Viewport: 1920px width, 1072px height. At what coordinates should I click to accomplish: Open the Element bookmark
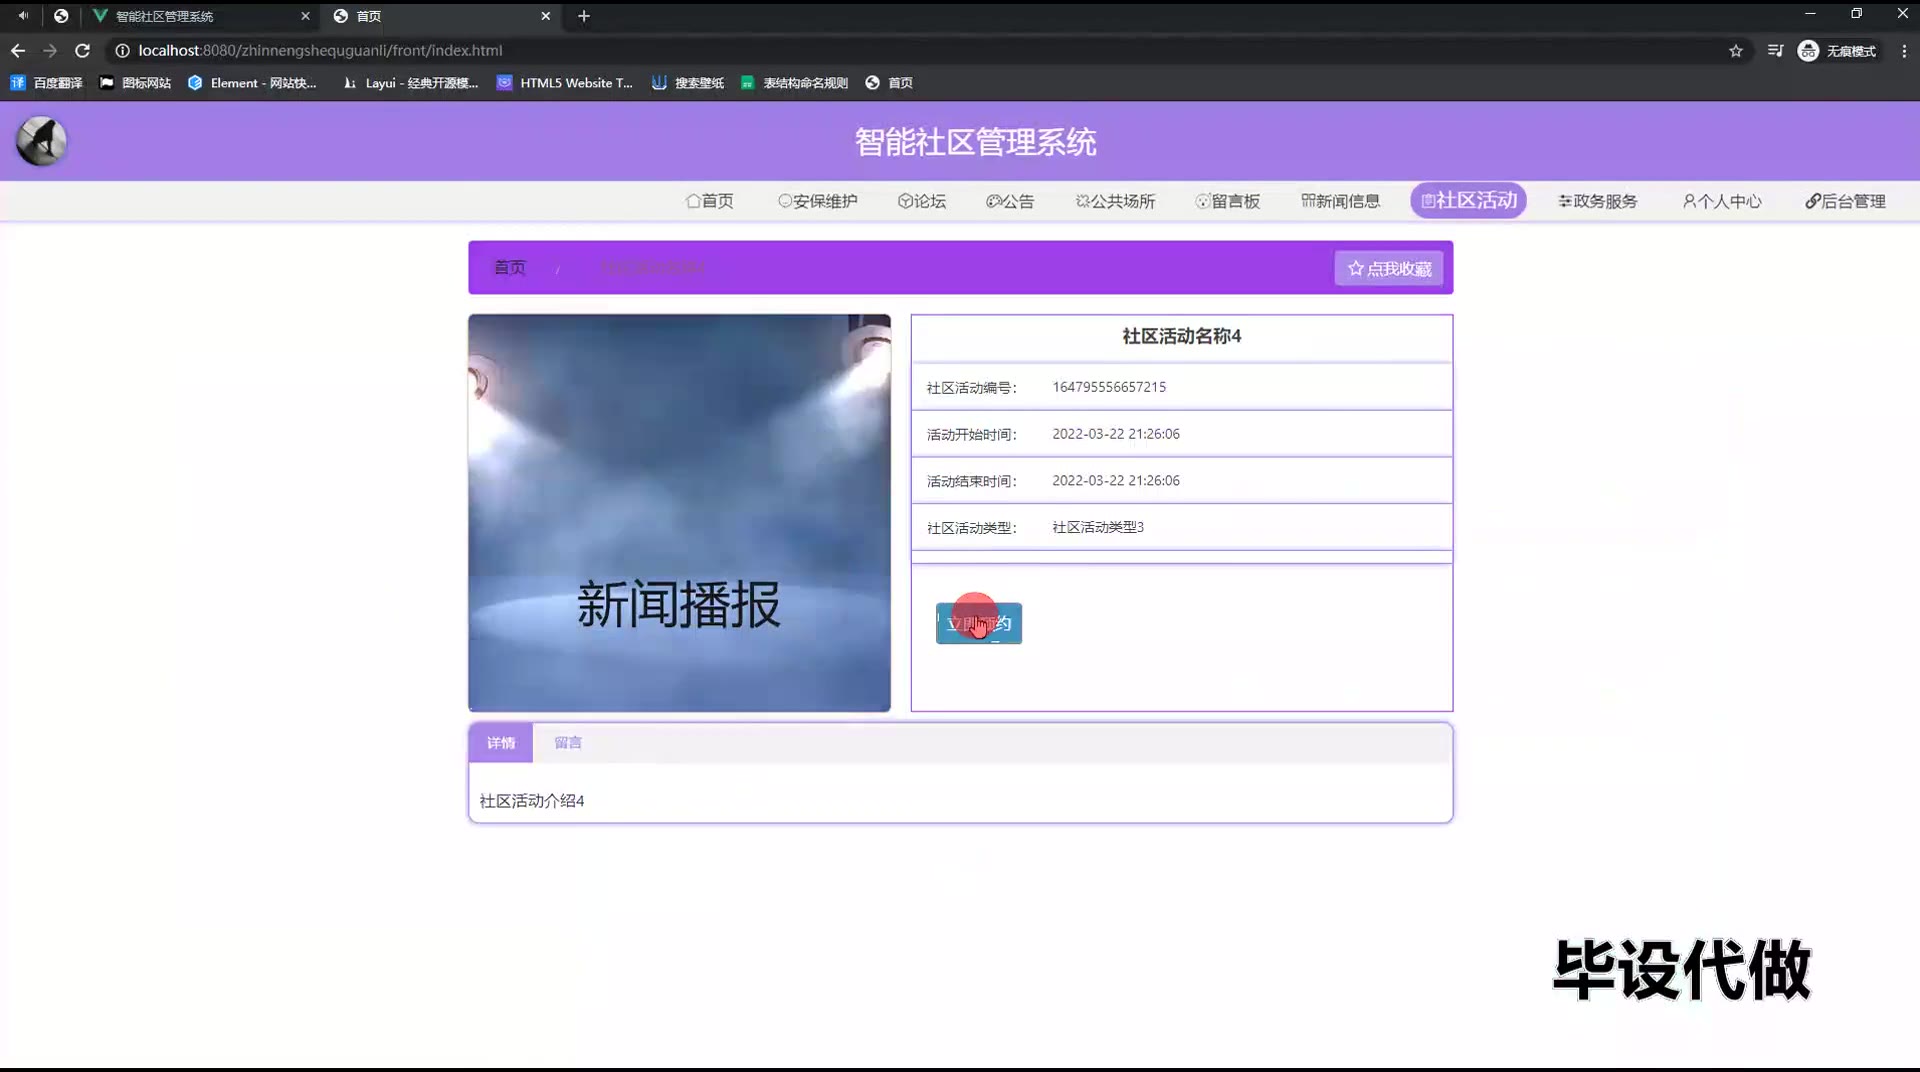click(x=252, y=83)
